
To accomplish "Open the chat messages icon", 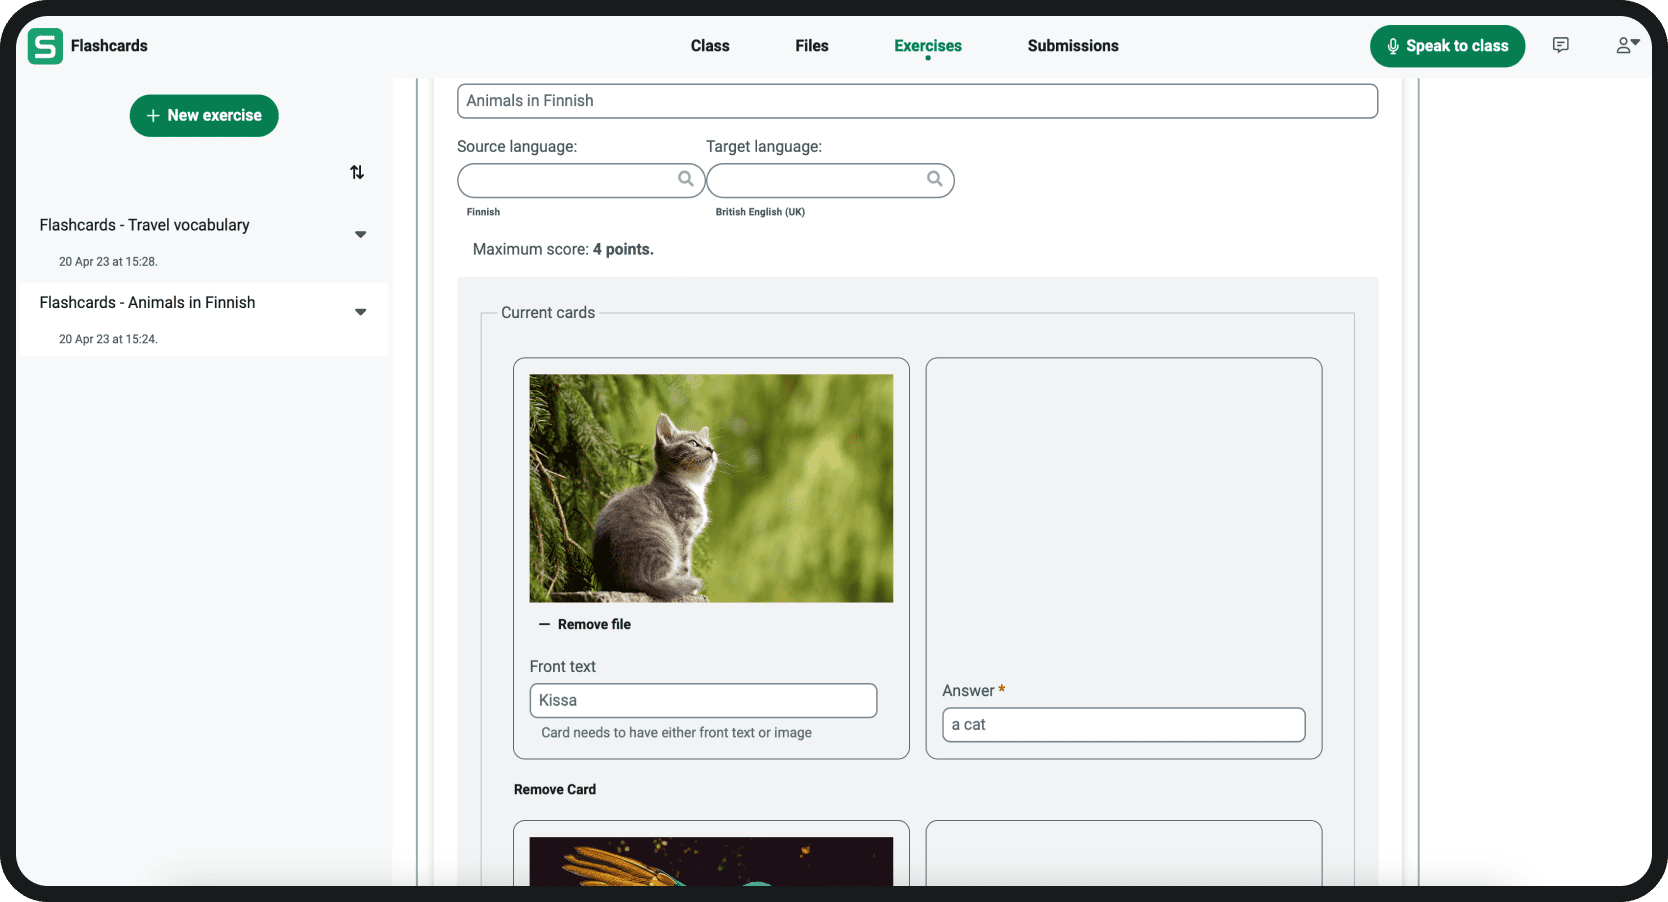I will click(1560, 45).
